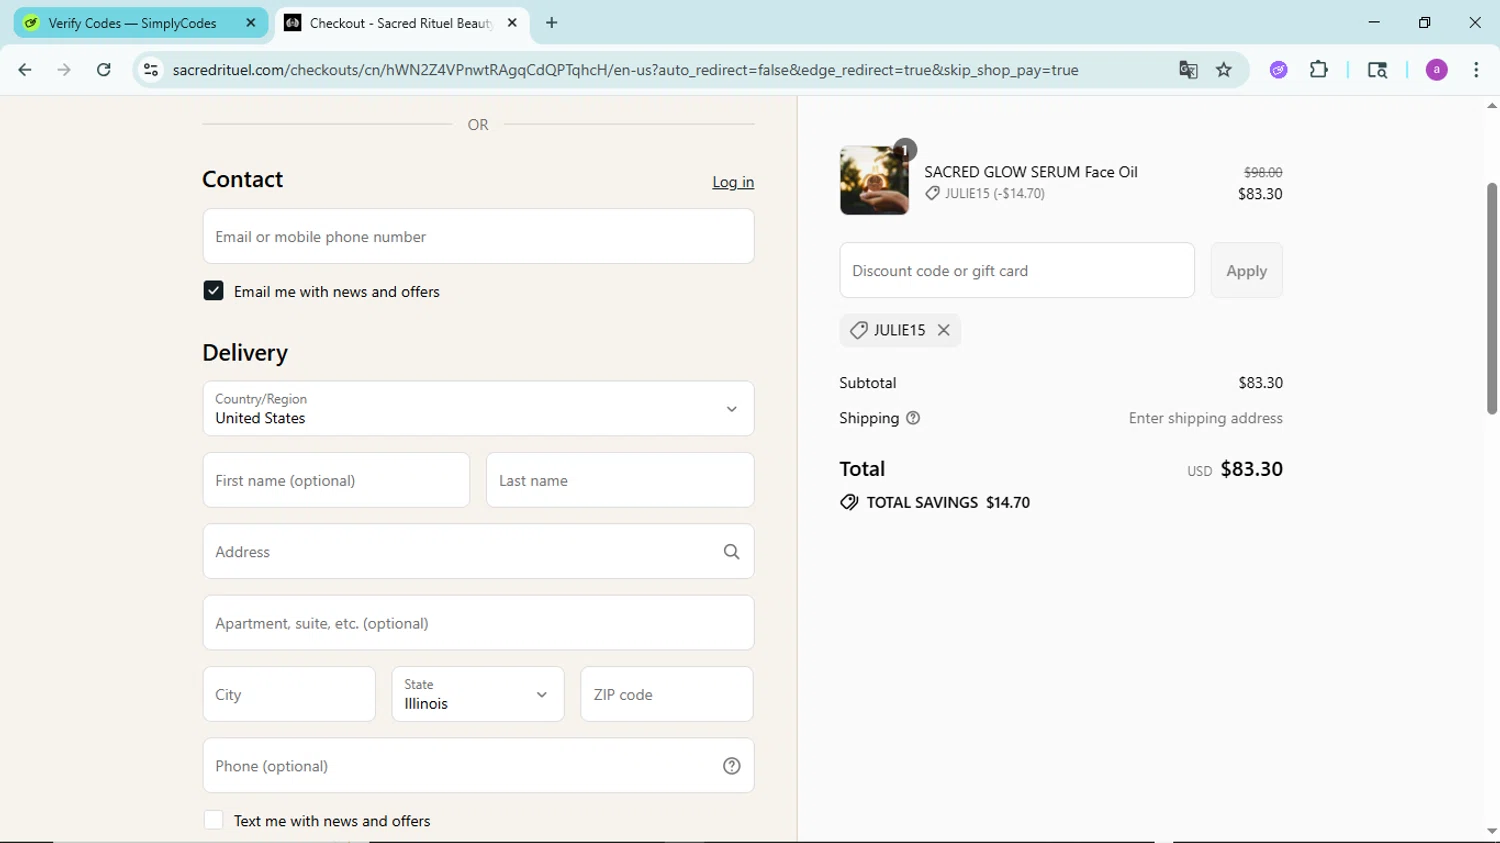This screenshot has width=1500, height=843.
Task: Click the Apartment, suite field
Action: pos(478,623)
